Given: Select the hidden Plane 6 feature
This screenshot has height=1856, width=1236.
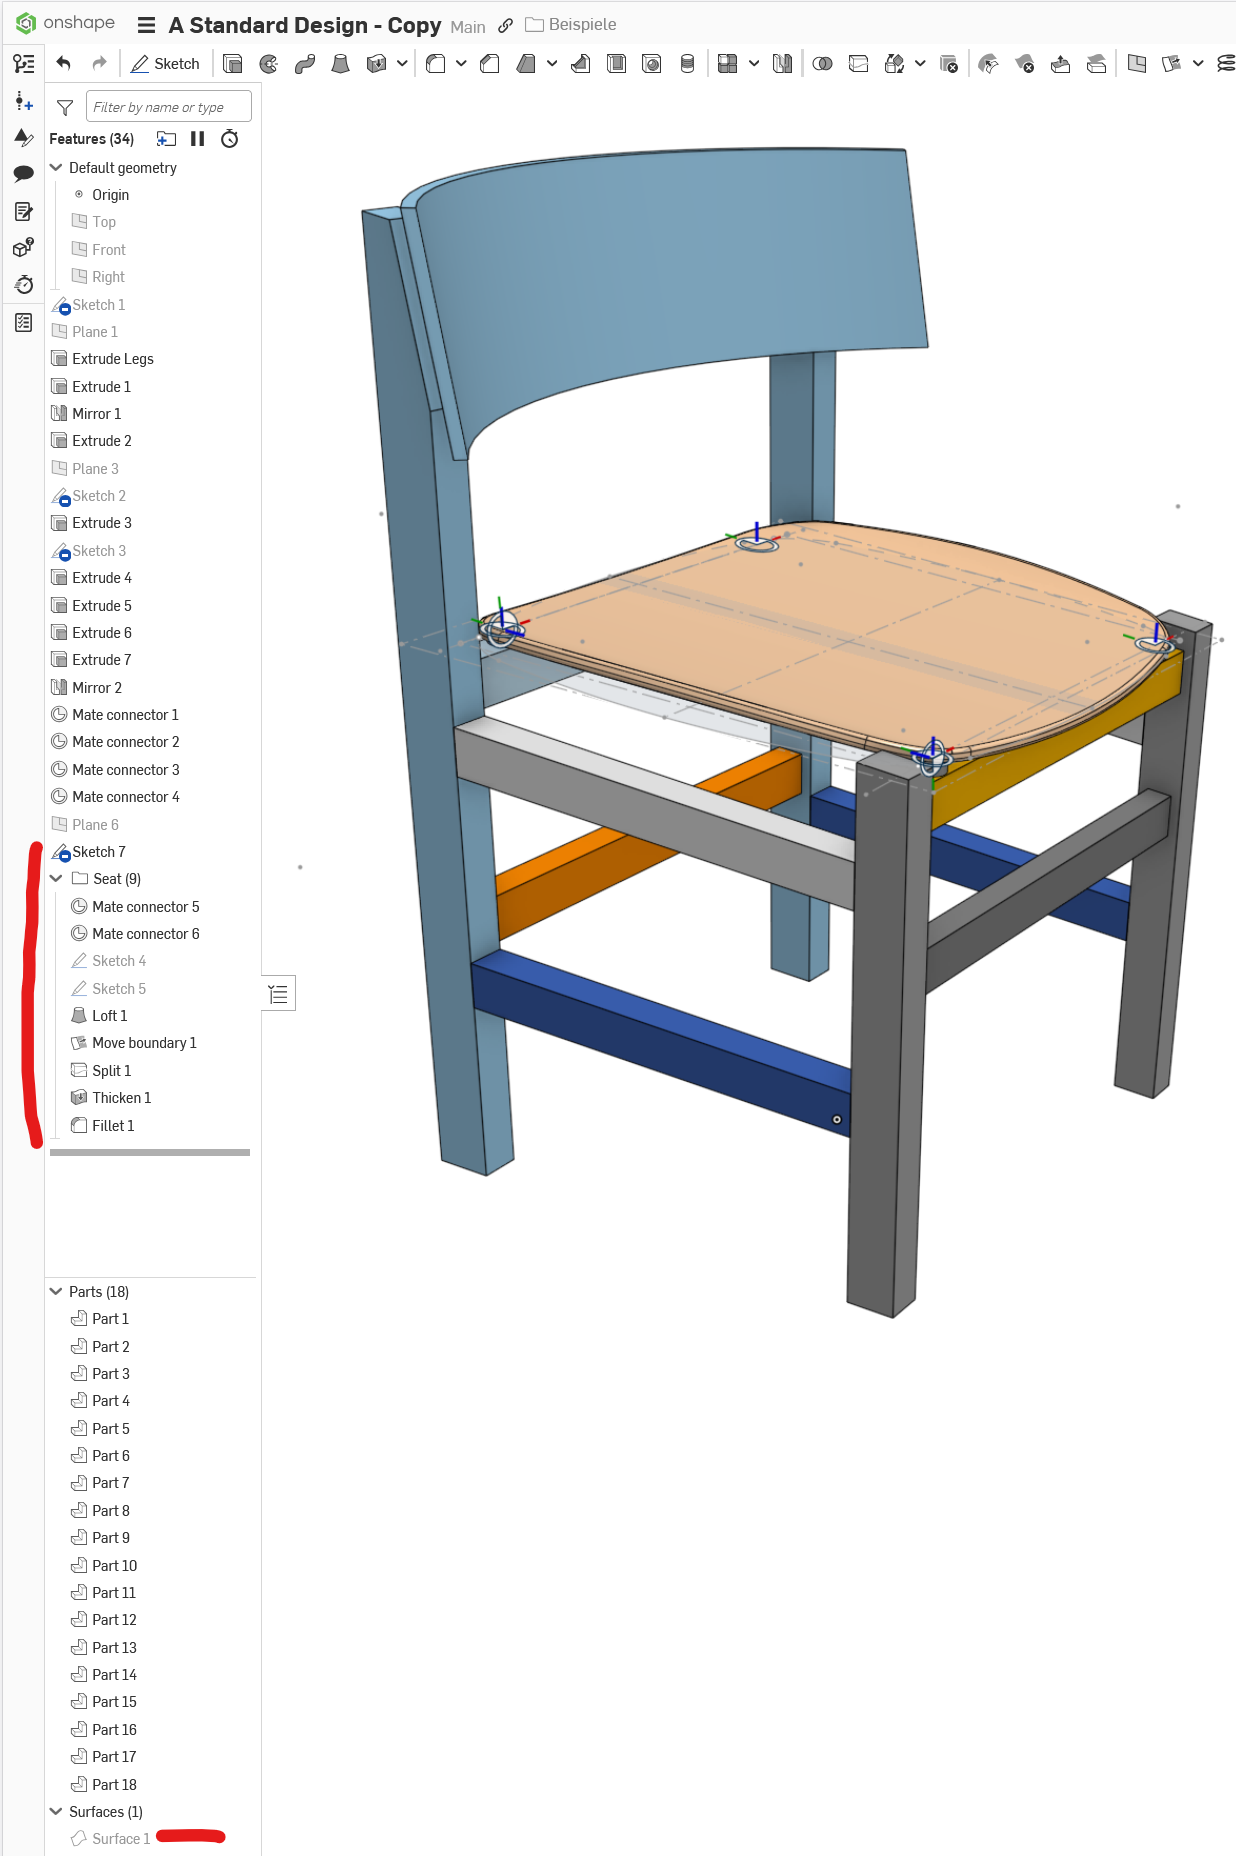Looking at the screenshot, I should tap(95, 825).
